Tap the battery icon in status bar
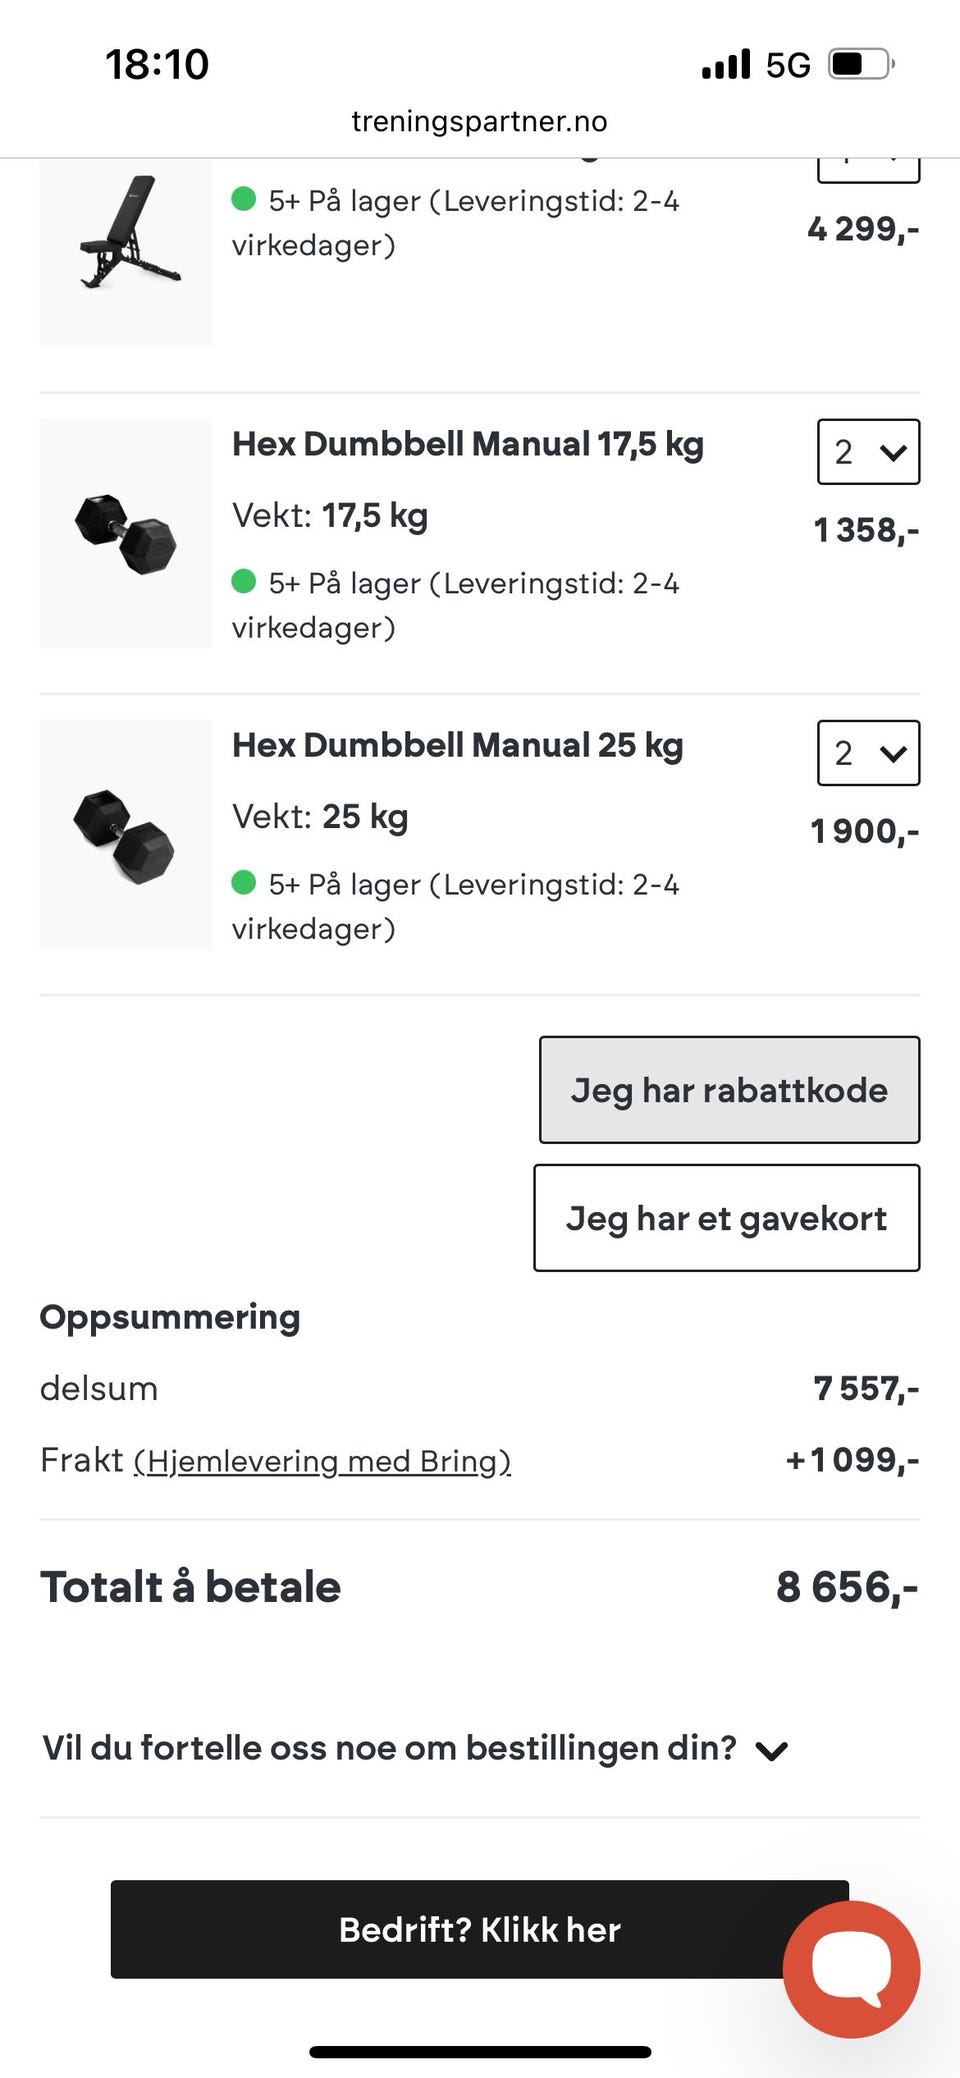Viewport: 960px width, 2078px height. tap(860, 65)
